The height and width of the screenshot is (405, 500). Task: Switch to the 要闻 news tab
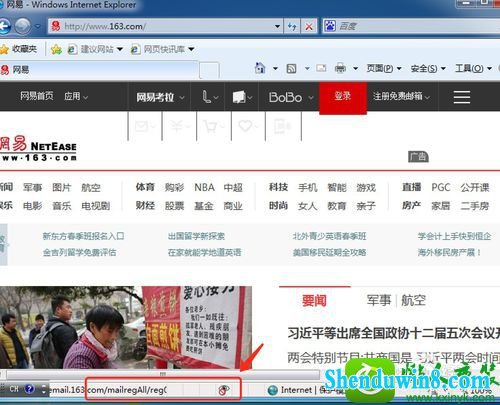[314, 301]
